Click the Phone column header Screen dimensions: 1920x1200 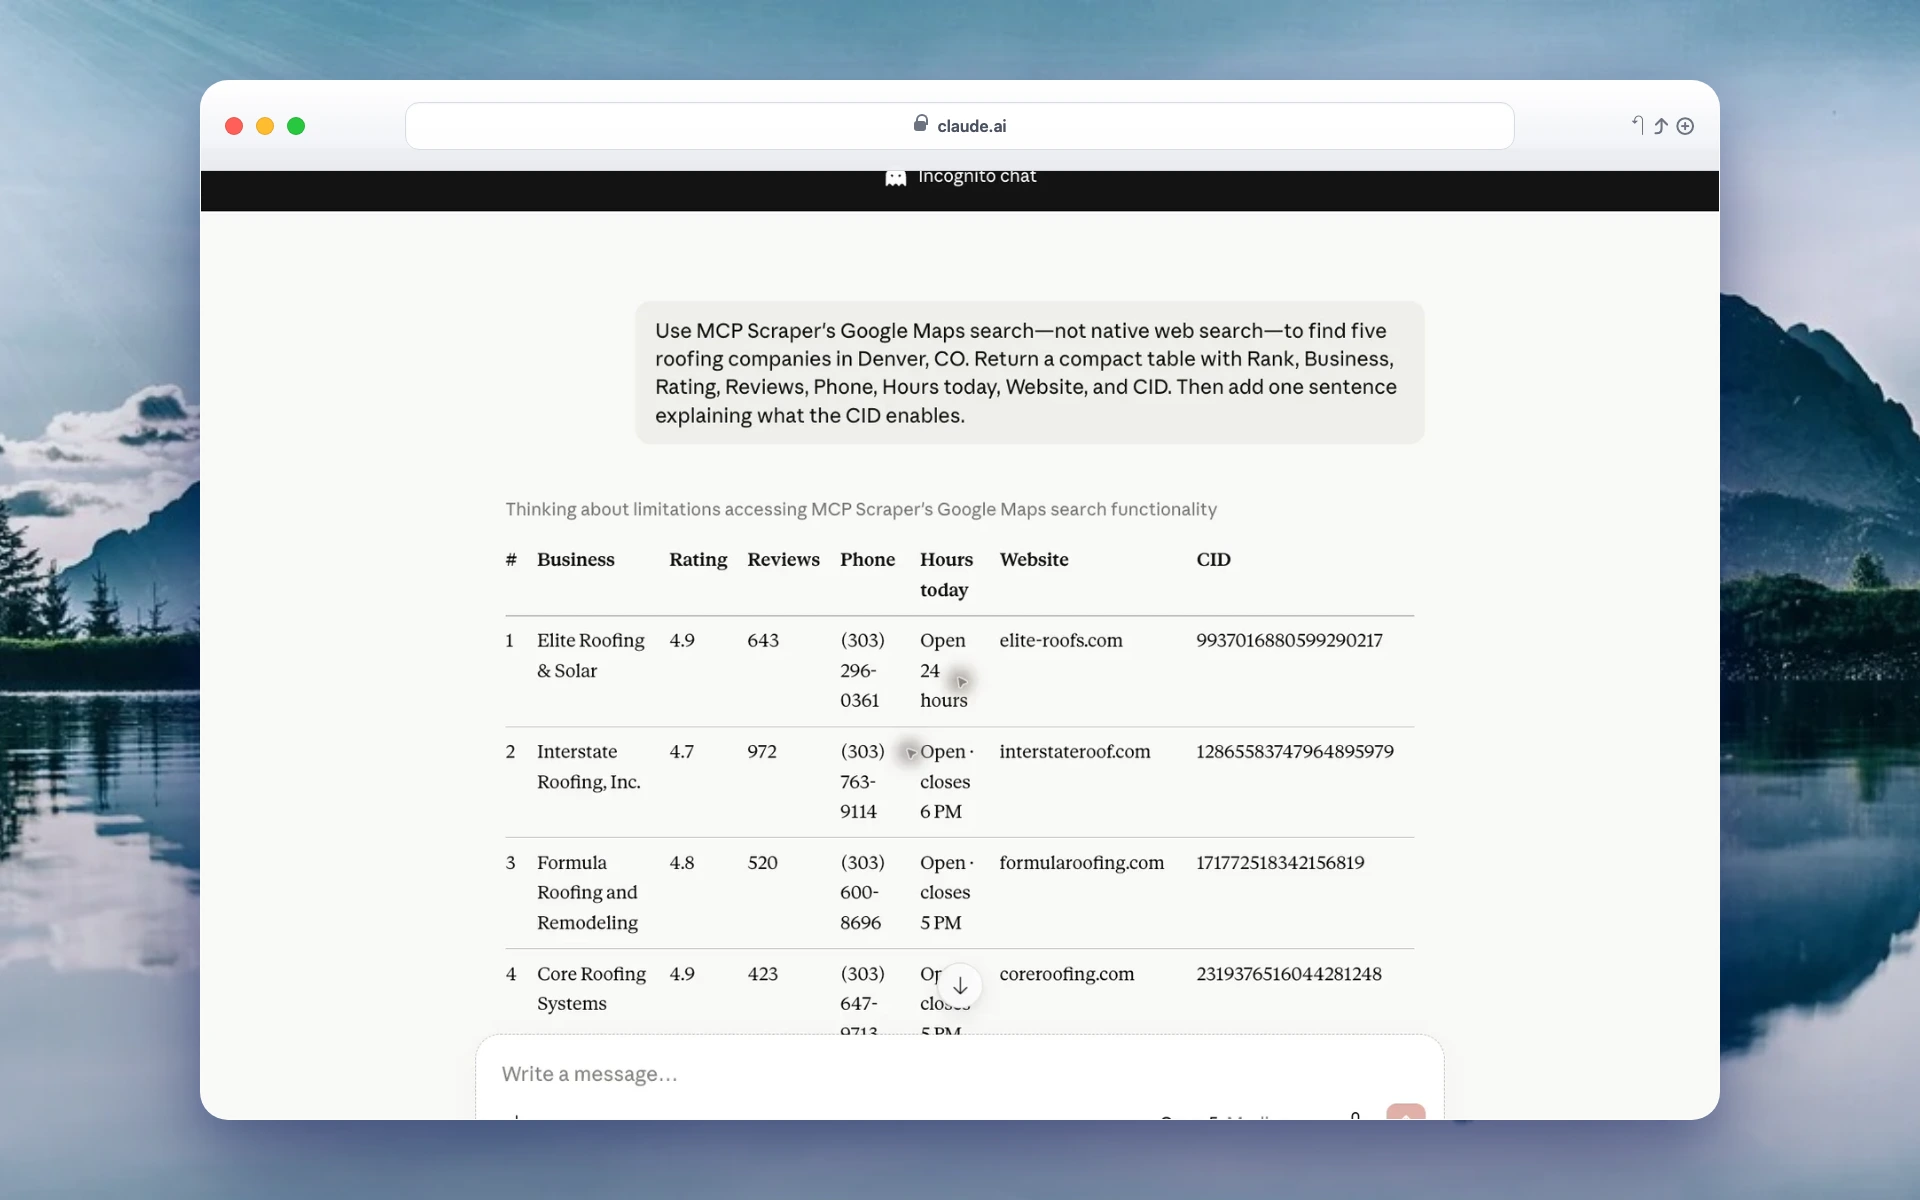867,559
